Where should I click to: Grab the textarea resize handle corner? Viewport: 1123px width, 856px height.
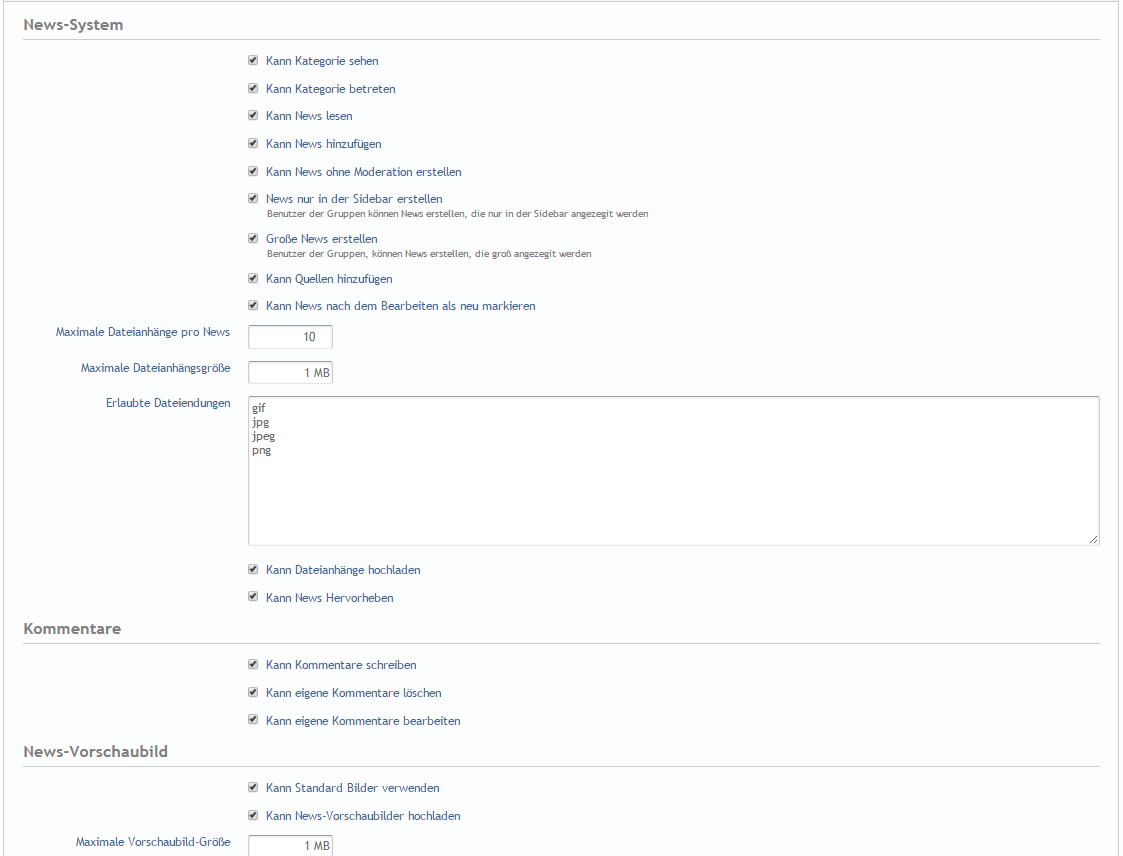coord(1093,539)
